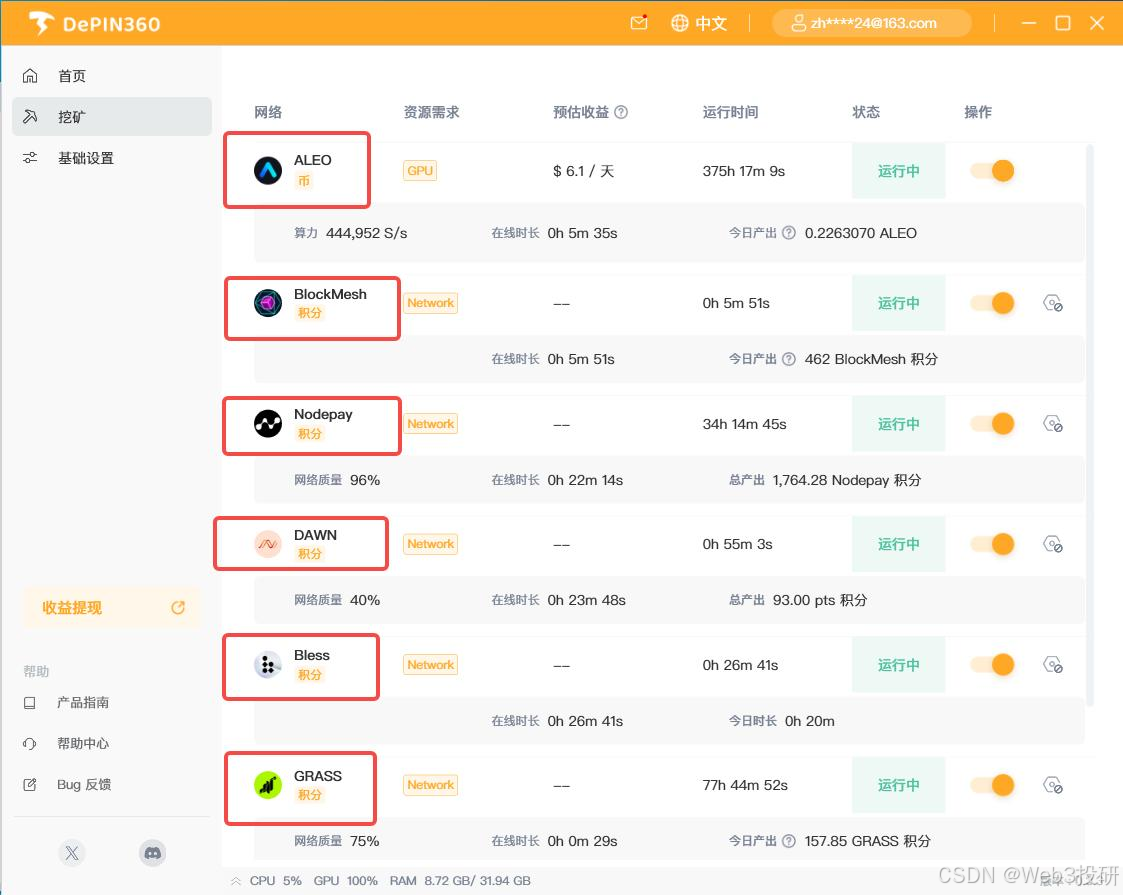The width and height of the screenshot is (1123, 895).
Task: Open GRASS account settings icon
Action: click(x=1053, y=785)
